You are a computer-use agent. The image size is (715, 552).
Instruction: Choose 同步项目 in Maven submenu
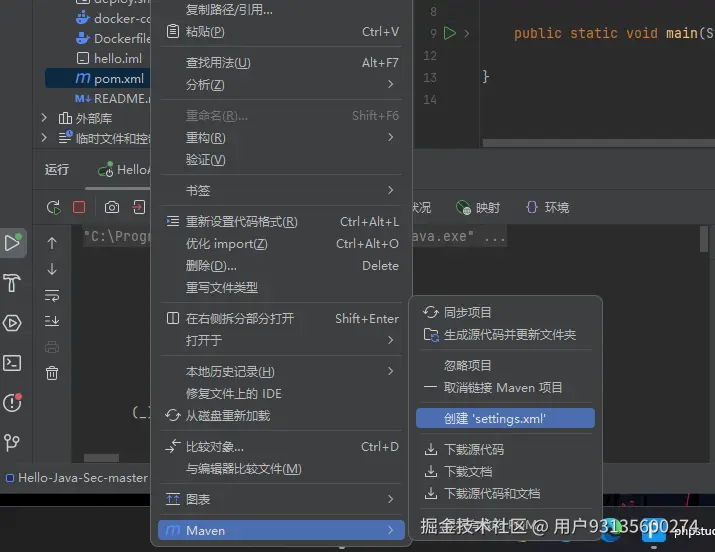tap(505, 312)
